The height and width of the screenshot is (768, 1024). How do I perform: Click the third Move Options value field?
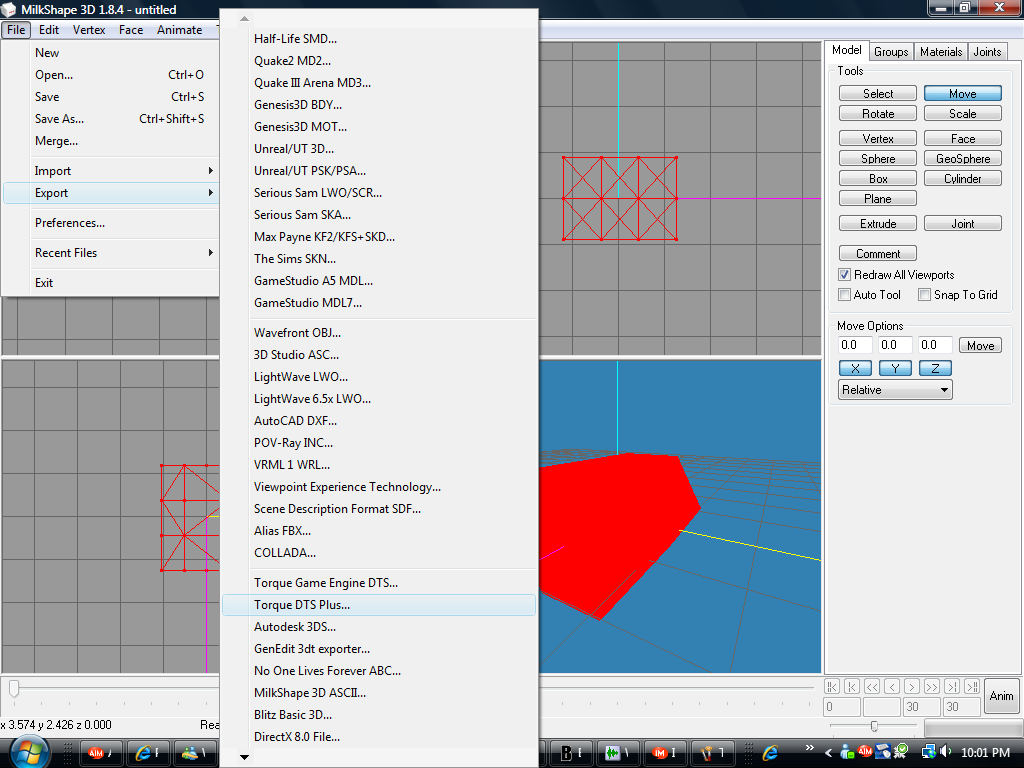coord(935,345)
